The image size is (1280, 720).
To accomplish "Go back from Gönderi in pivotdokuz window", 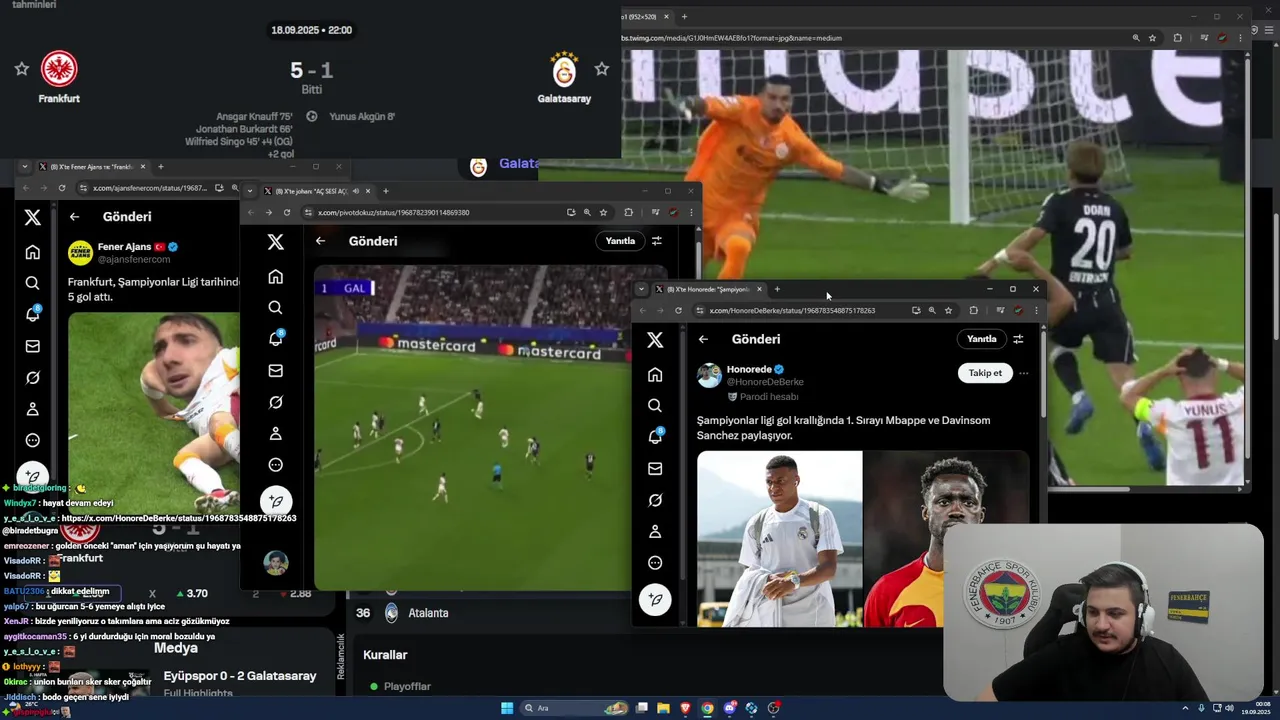I will click(320, 241).
